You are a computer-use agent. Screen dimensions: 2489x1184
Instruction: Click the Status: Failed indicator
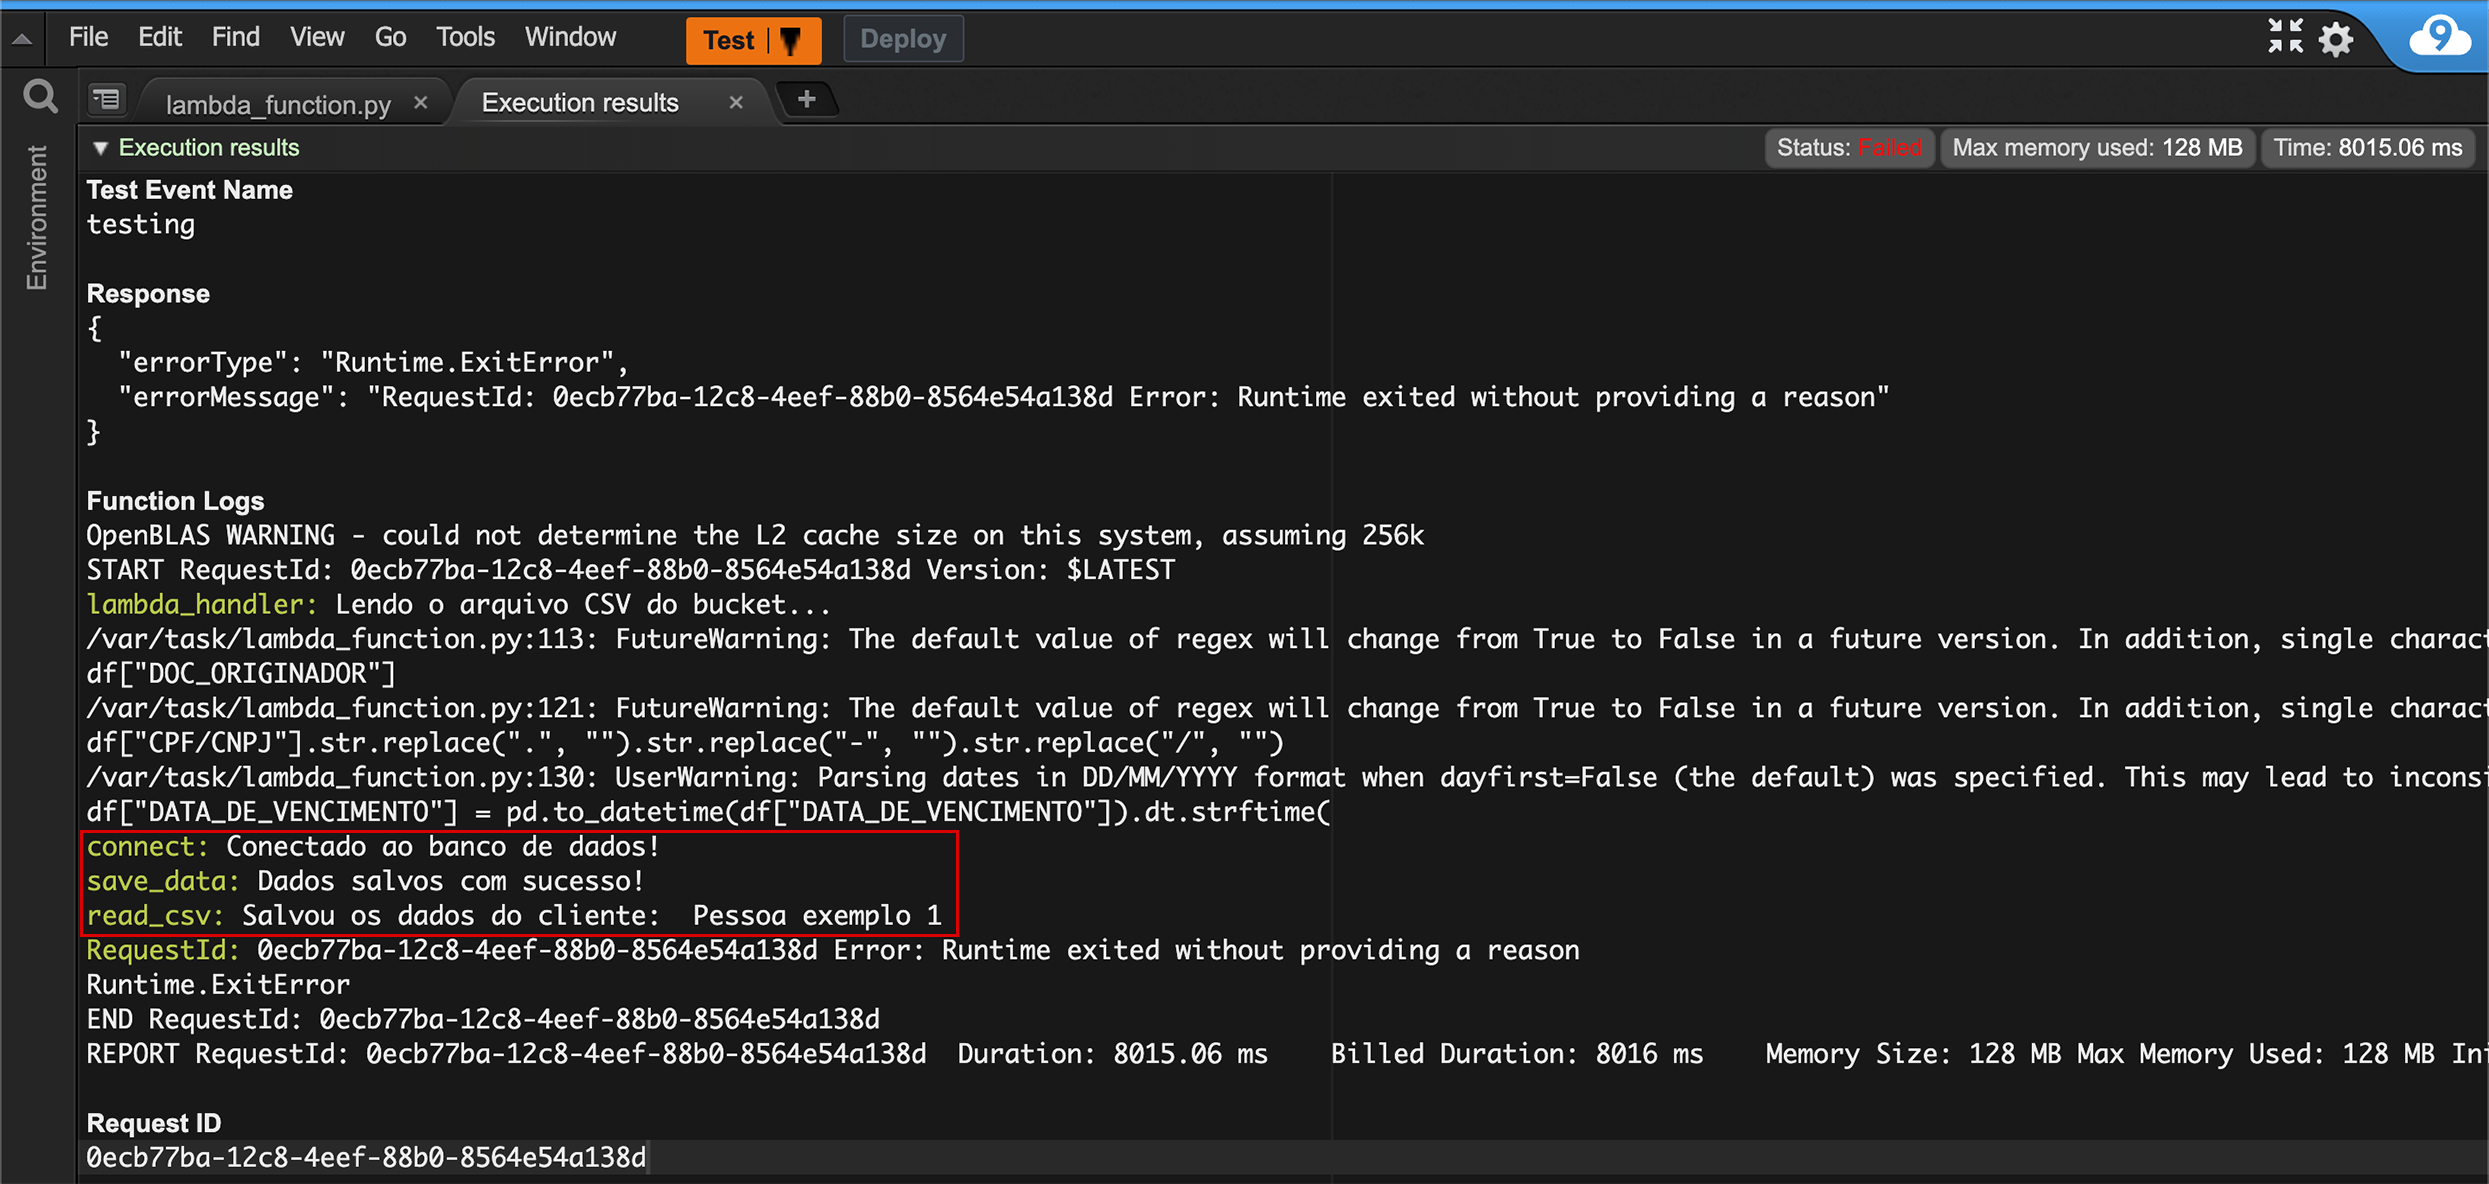point(1849,148)
